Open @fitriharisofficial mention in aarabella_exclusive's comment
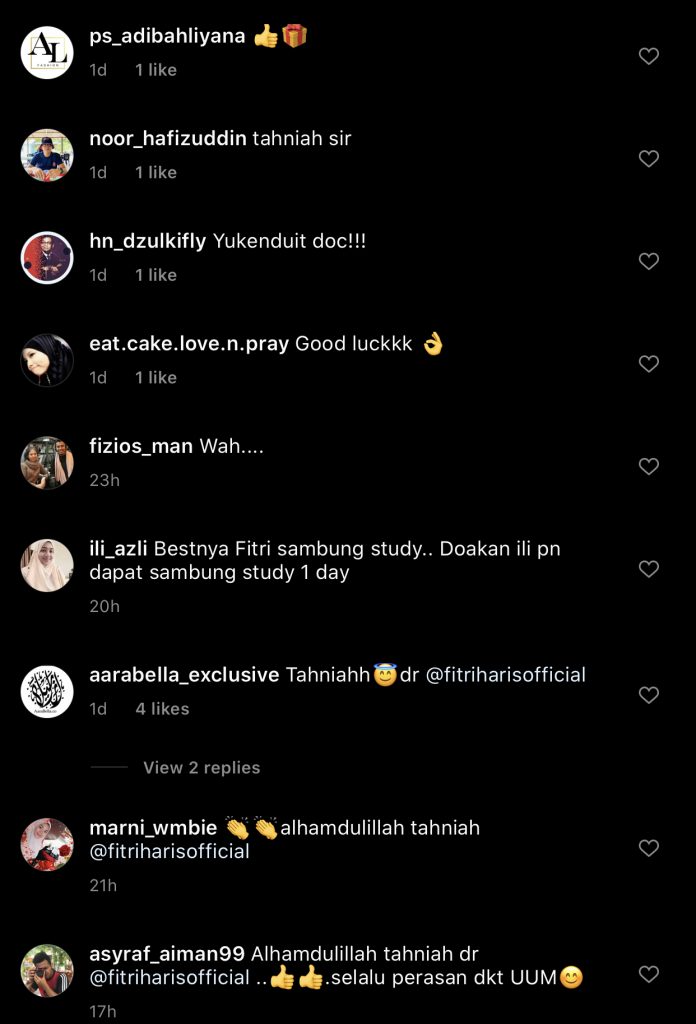 [x=506, y=675]
